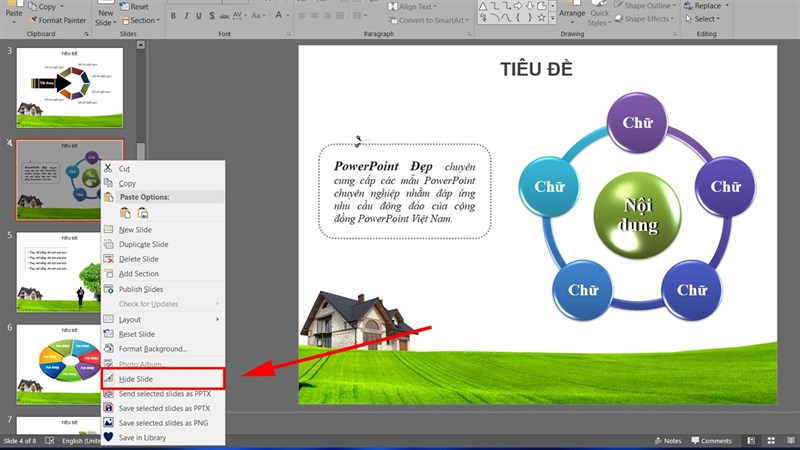Toggle Underline formatting
Viewport: 800px width, 450px height.
pos(198,16)
